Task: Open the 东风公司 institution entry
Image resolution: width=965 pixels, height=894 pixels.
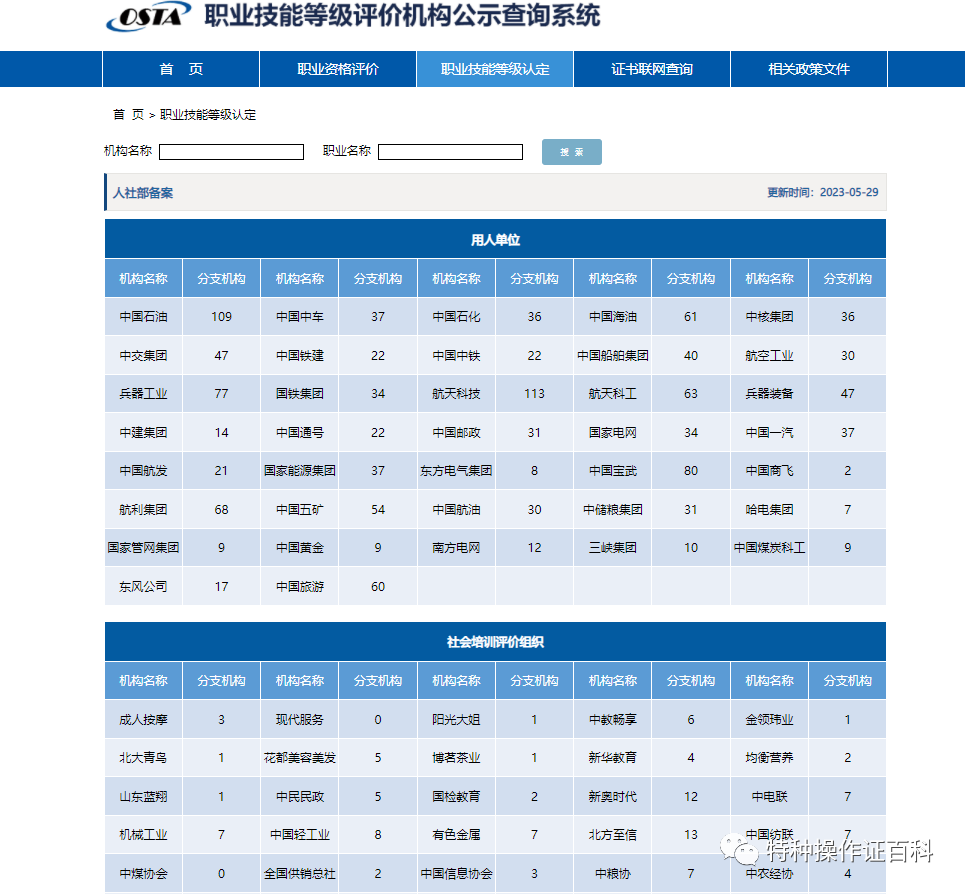Action: 143,587
